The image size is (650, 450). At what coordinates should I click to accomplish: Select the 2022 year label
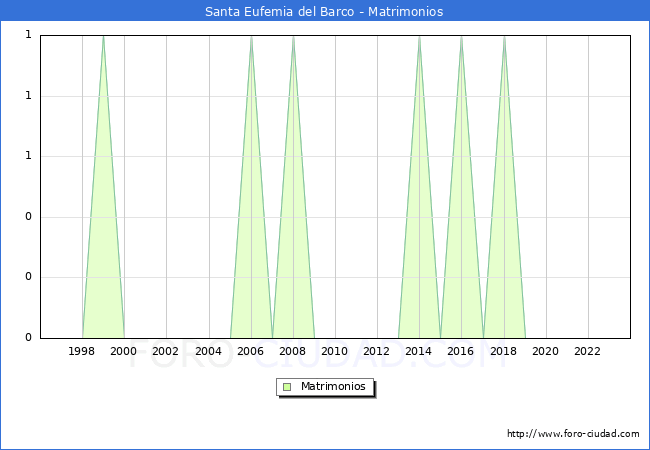[x=587, y=351]
